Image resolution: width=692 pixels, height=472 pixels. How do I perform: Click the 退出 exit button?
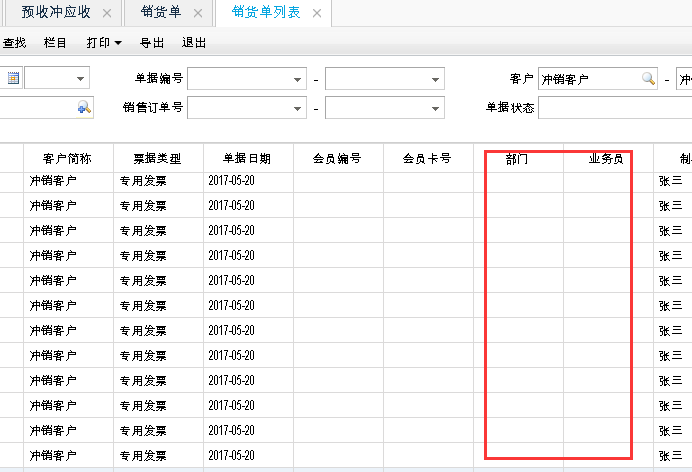[x=194, y=43]
